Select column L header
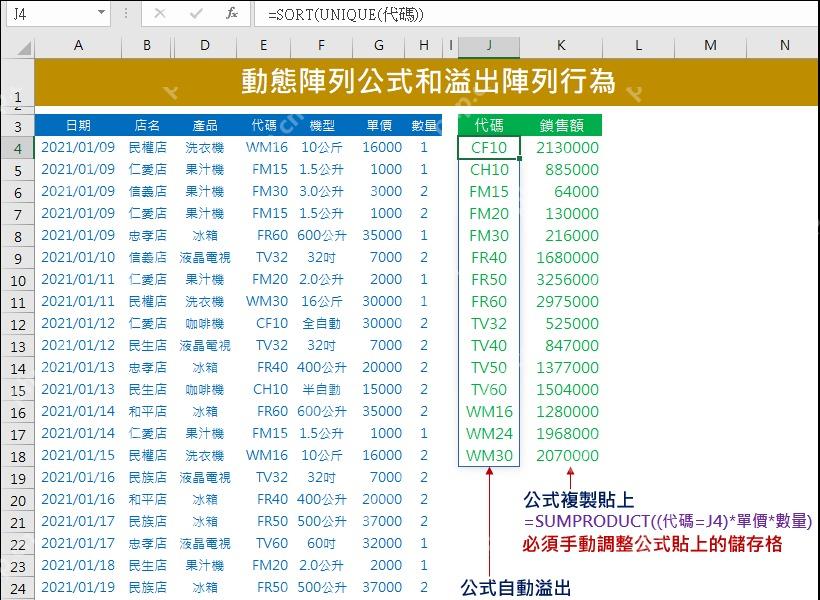This screenshot has width=820, height=600. point(639,46)
